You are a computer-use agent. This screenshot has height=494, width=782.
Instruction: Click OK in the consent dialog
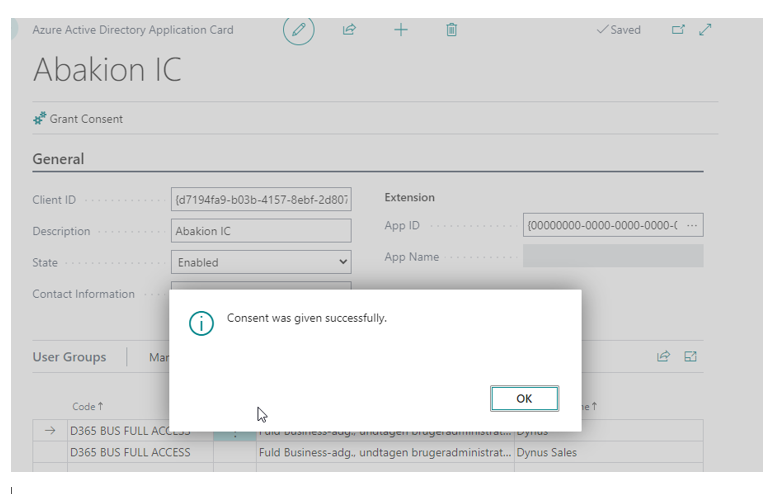point(524,398)
